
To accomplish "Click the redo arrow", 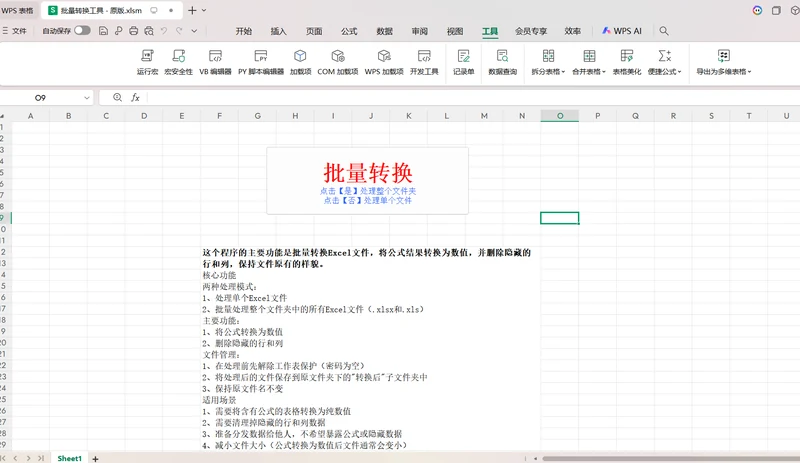I will coord(179,31).
